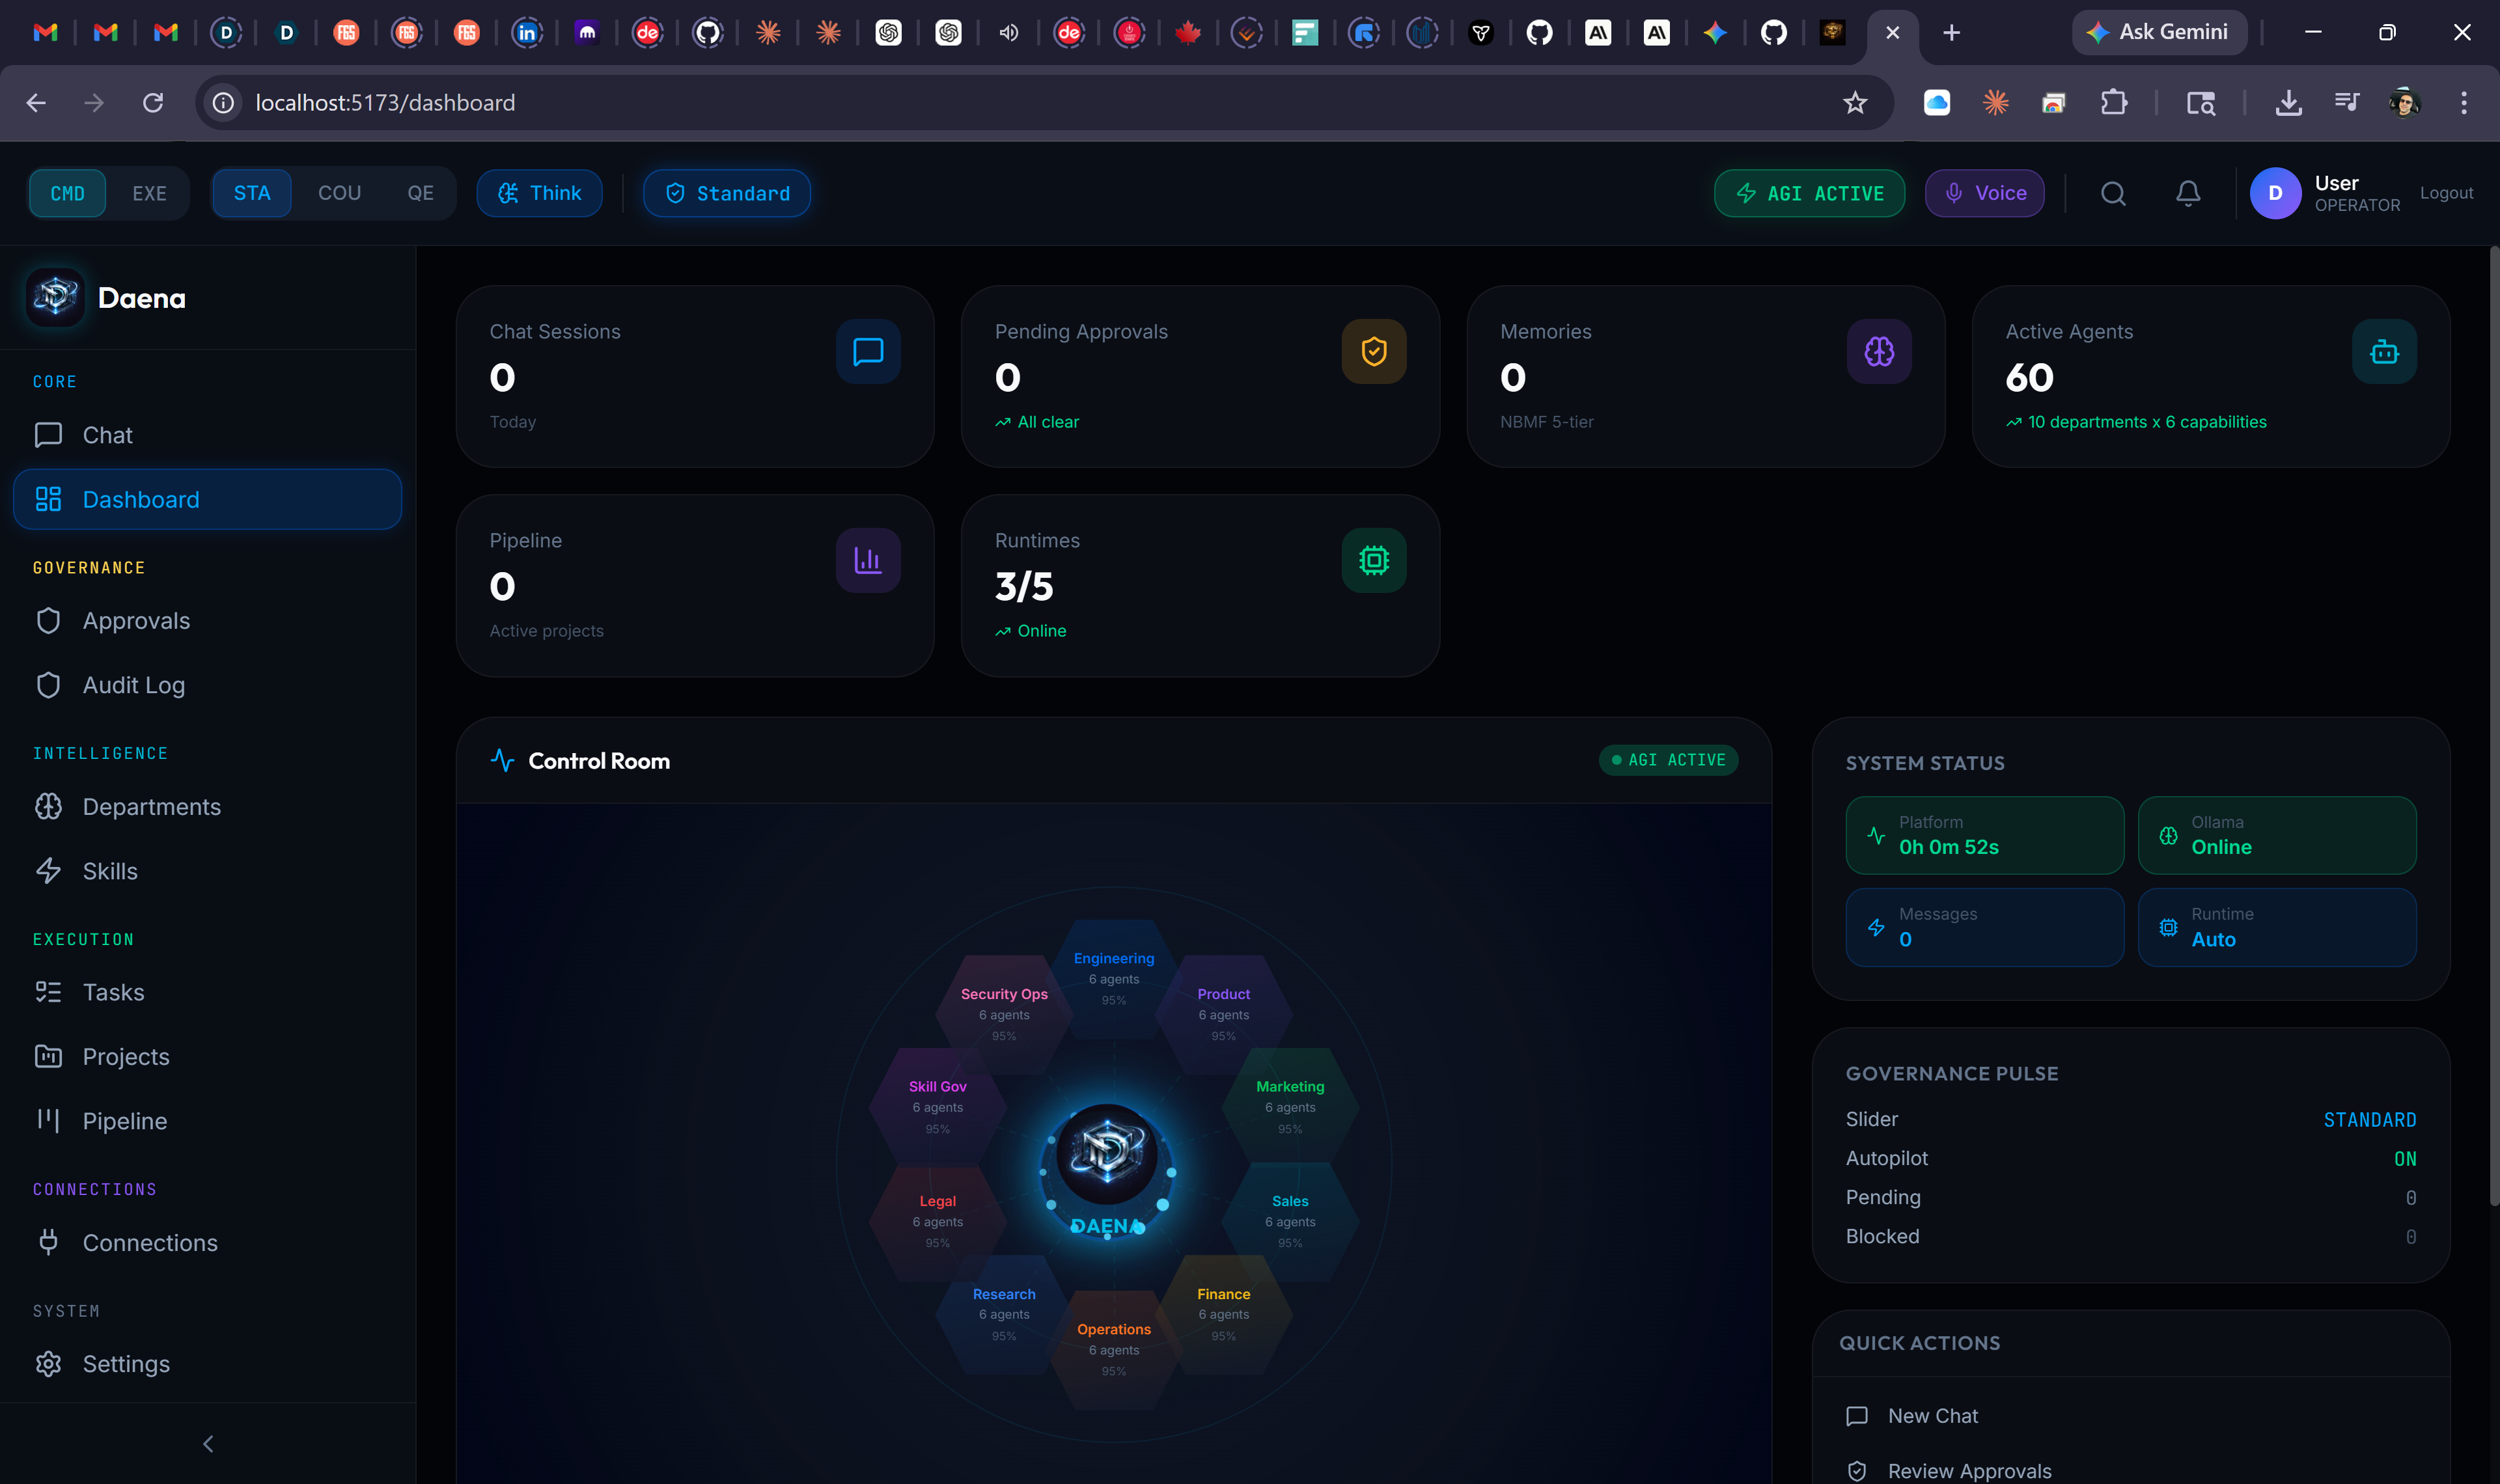Click the Memories brain icon

[x=1878, y=351]
